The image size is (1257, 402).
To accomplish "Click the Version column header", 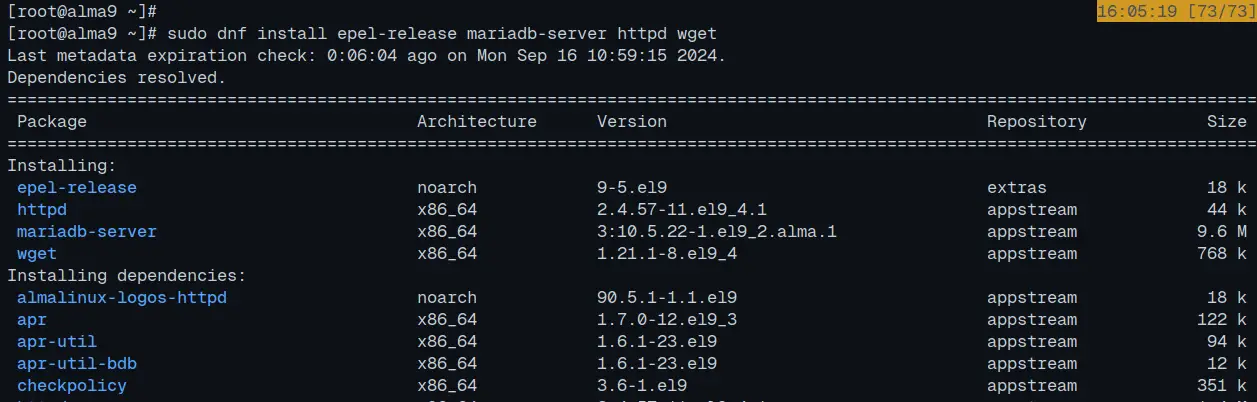I will [631, 122].
